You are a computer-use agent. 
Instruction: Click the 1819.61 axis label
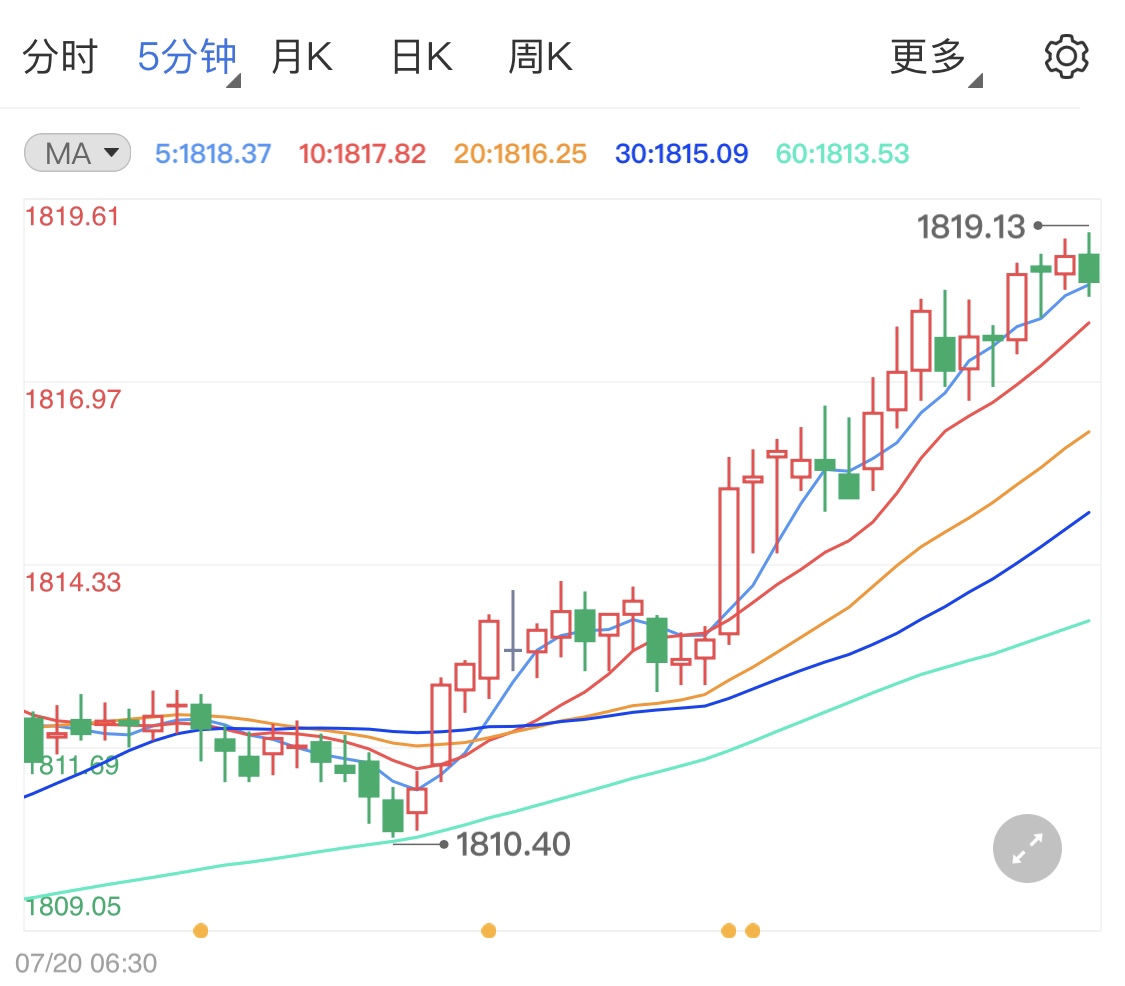(x=72, y=217)
